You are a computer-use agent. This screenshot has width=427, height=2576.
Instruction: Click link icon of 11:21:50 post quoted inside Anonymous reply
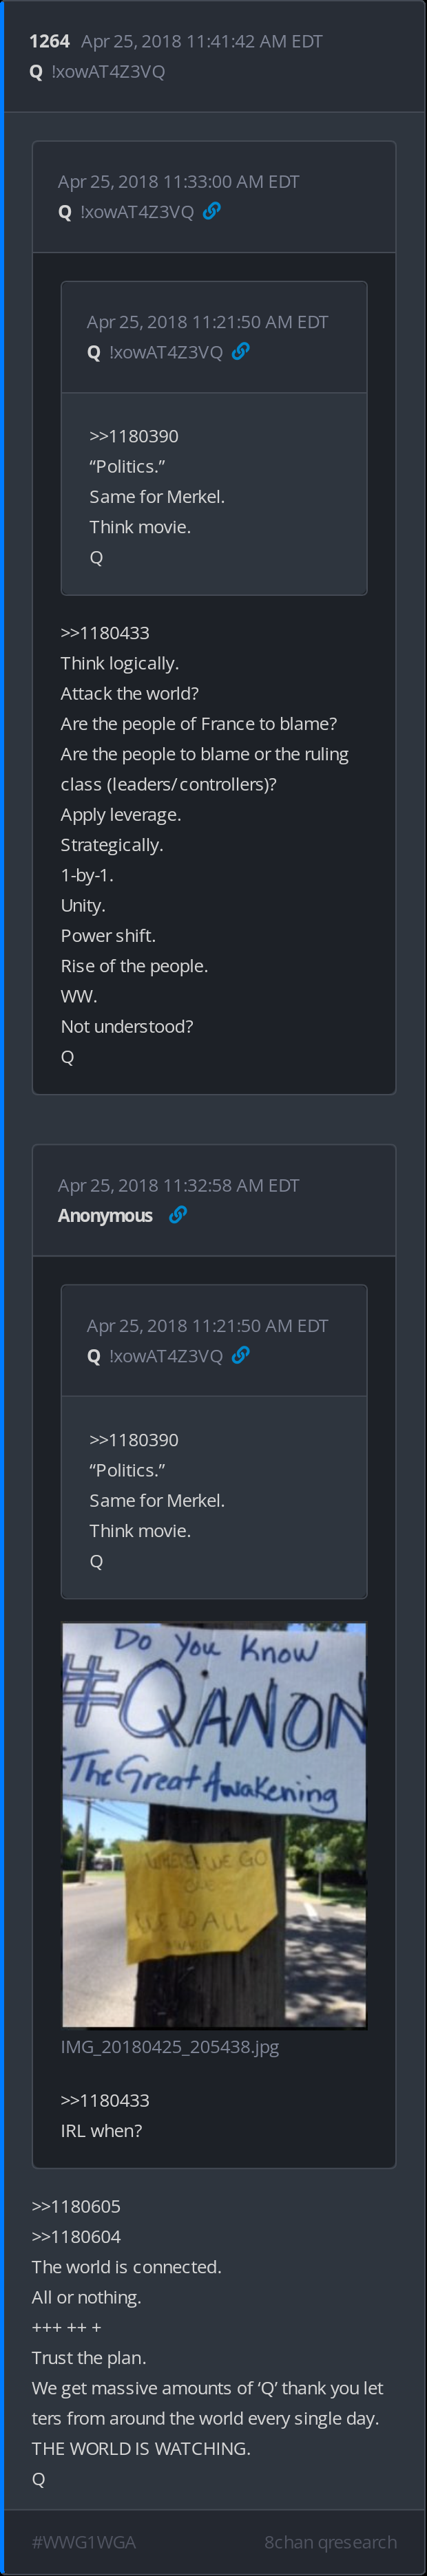pyautogui.click(x=241, y=1355)
